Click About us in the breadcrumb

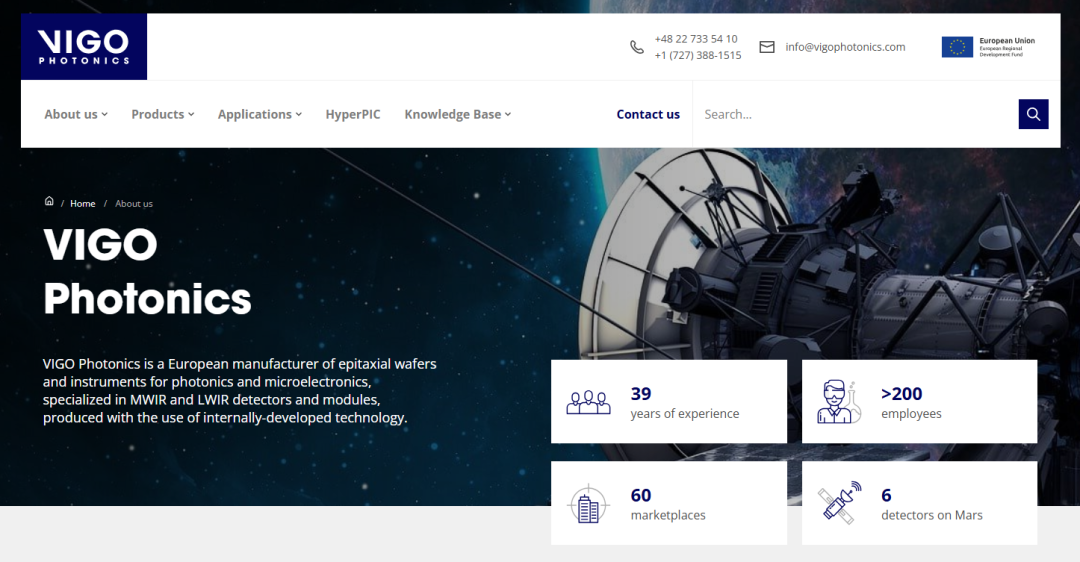[134, 204]
